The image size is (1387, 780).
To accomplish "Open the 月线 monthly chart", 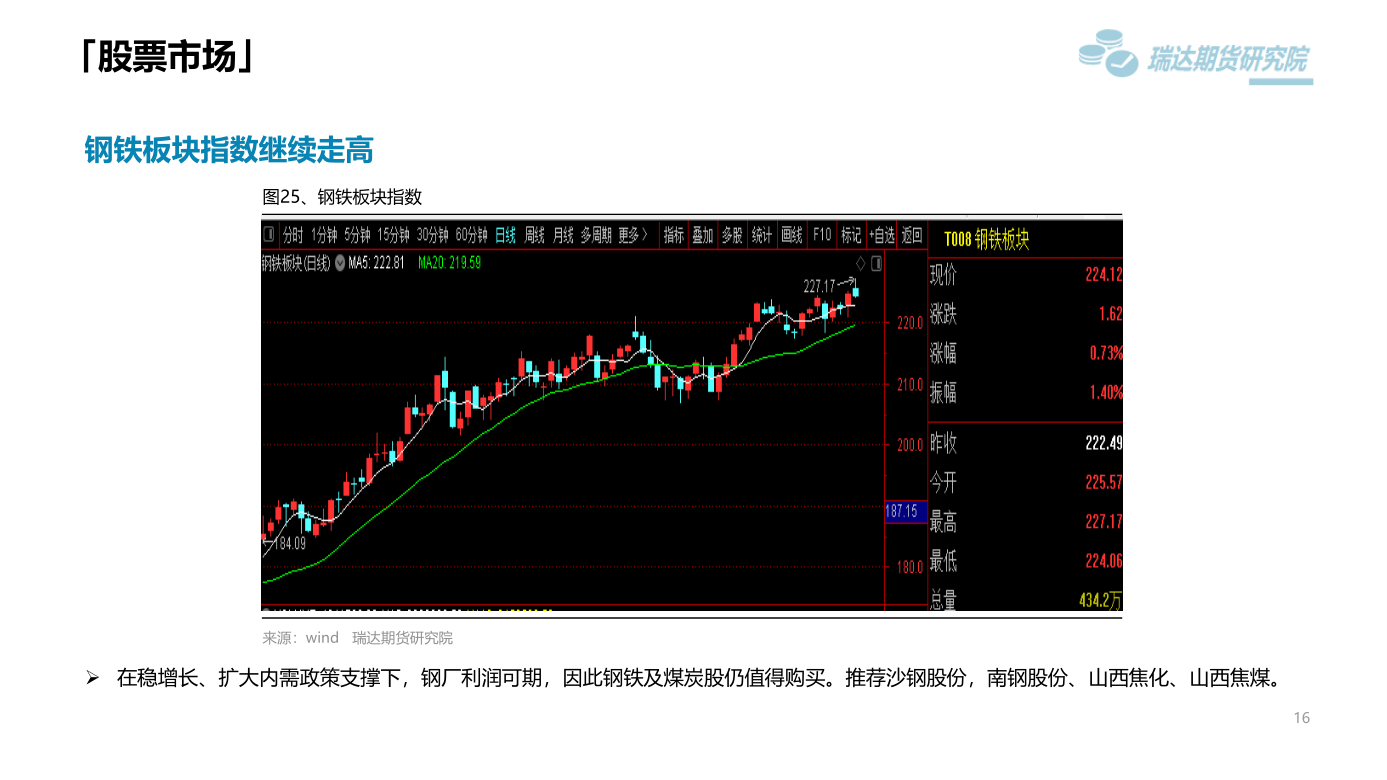I will tap(563, 235).
